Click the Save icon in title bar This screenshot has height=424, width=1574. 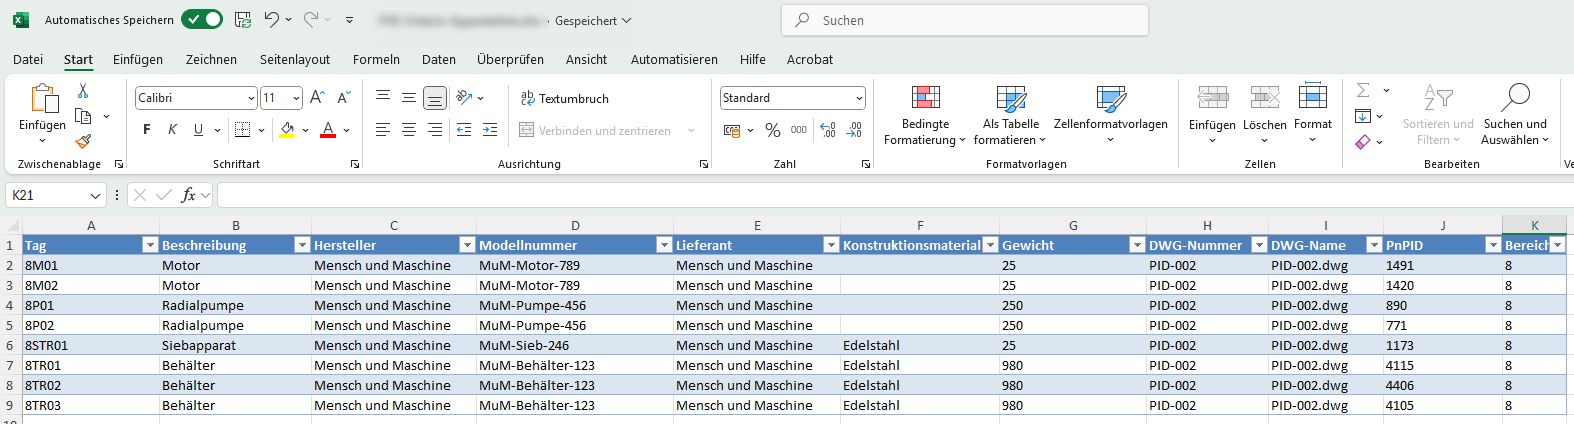[243, 20]
